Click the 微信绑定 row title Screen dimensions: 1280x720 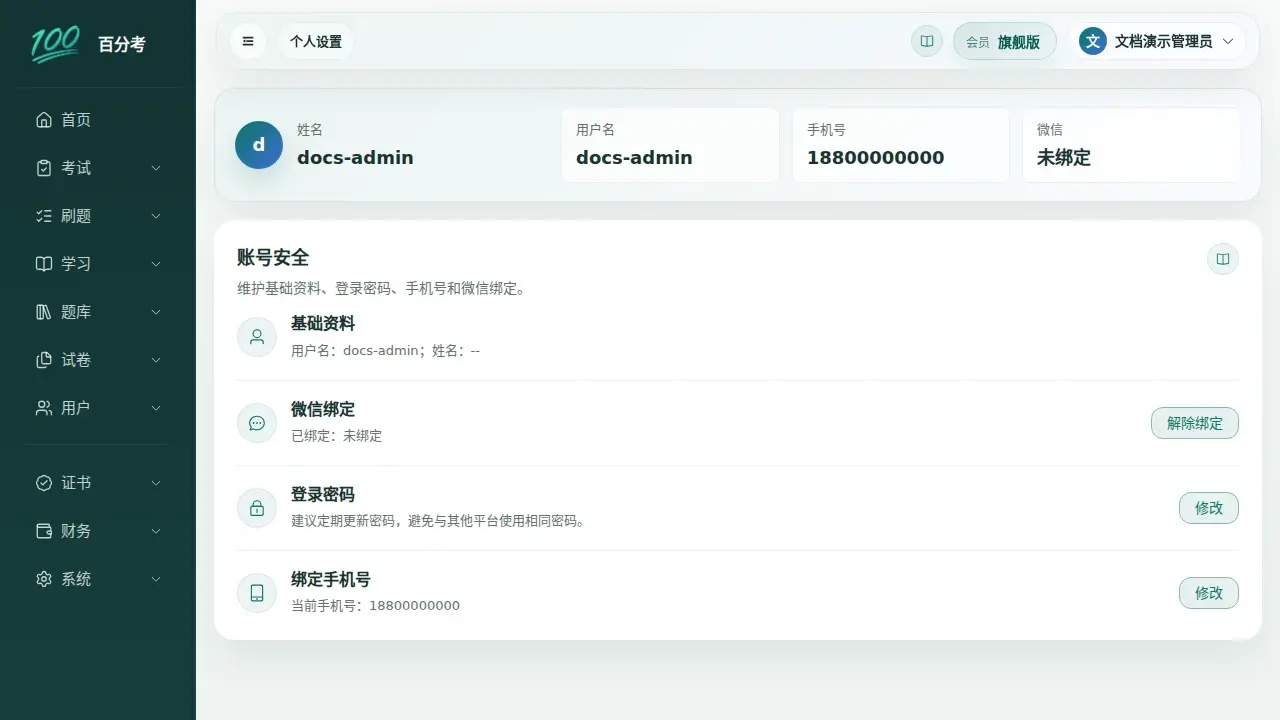tap(323, 409)
